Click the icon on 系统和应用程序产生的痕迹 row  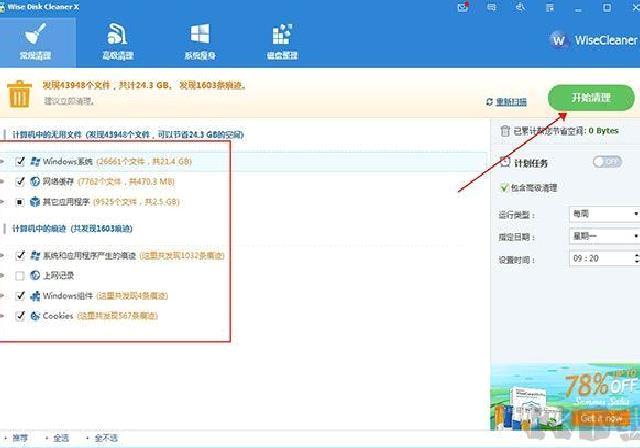[x=35, y=255]
